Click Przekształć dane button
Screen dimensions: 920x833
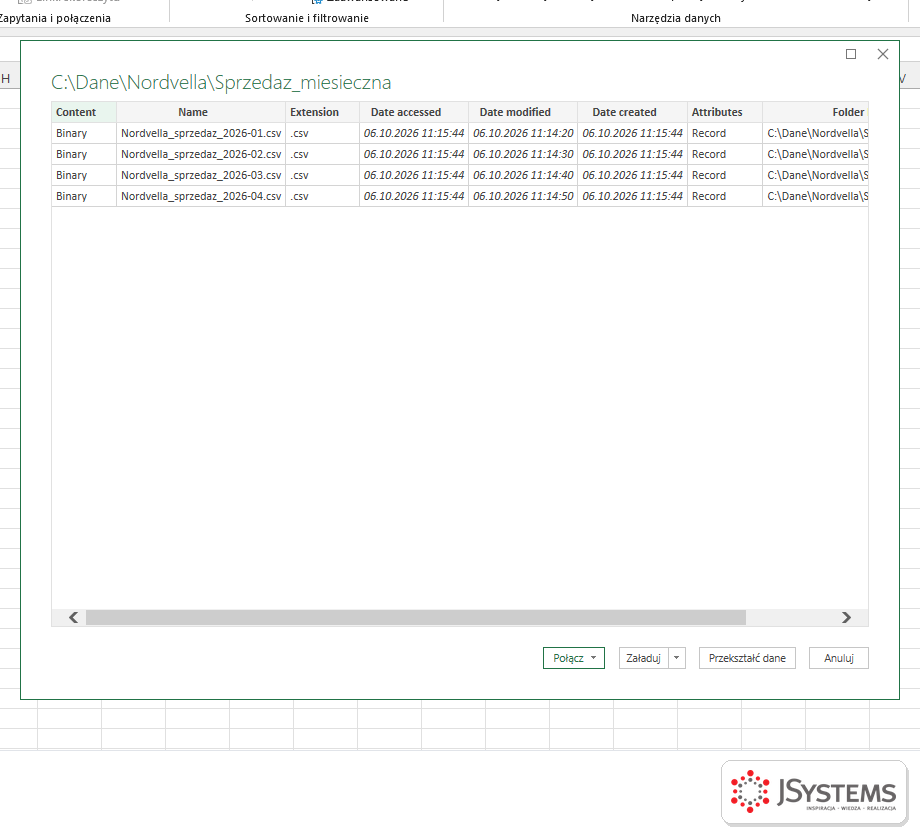coord(747,658)
